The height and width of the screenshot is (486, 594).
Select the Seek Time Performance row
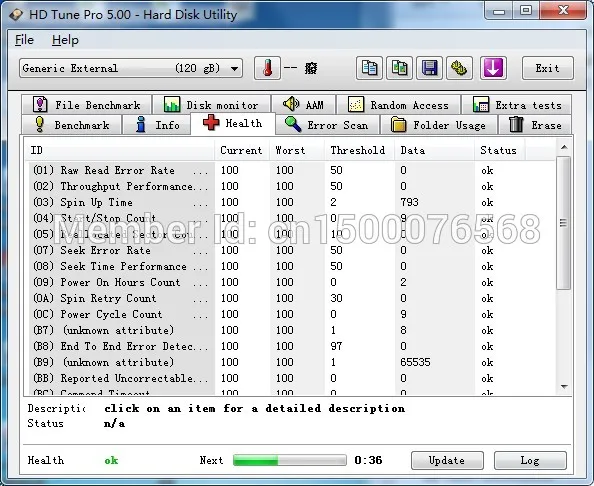click(x=291, y=266)
